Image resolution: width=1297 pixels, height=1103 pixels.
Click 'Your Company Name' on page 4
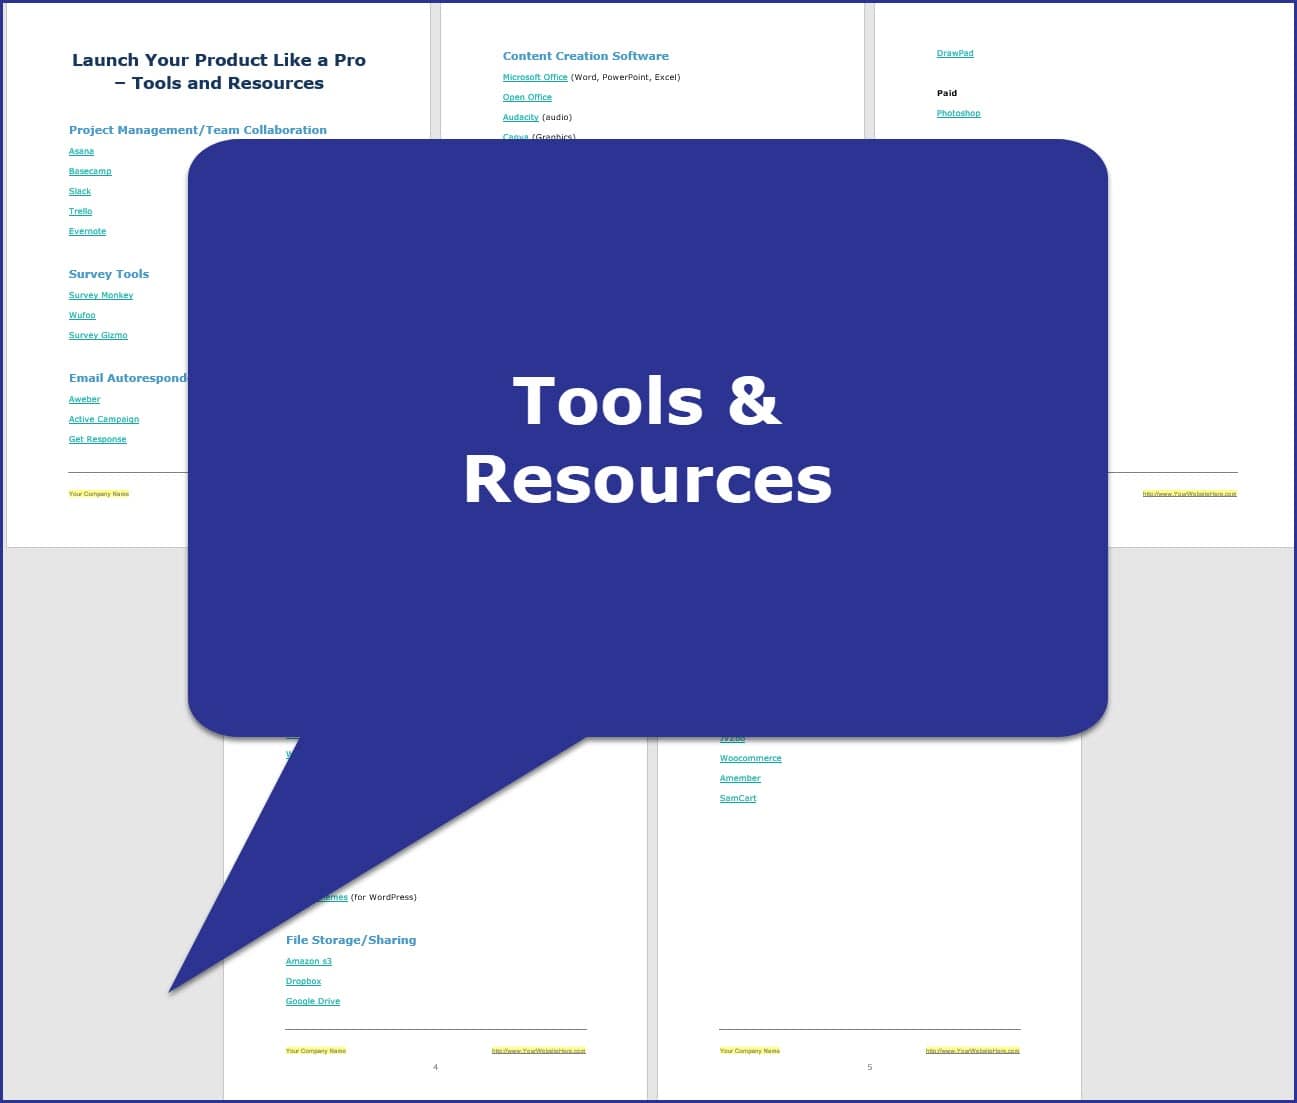coord(316,1051)
